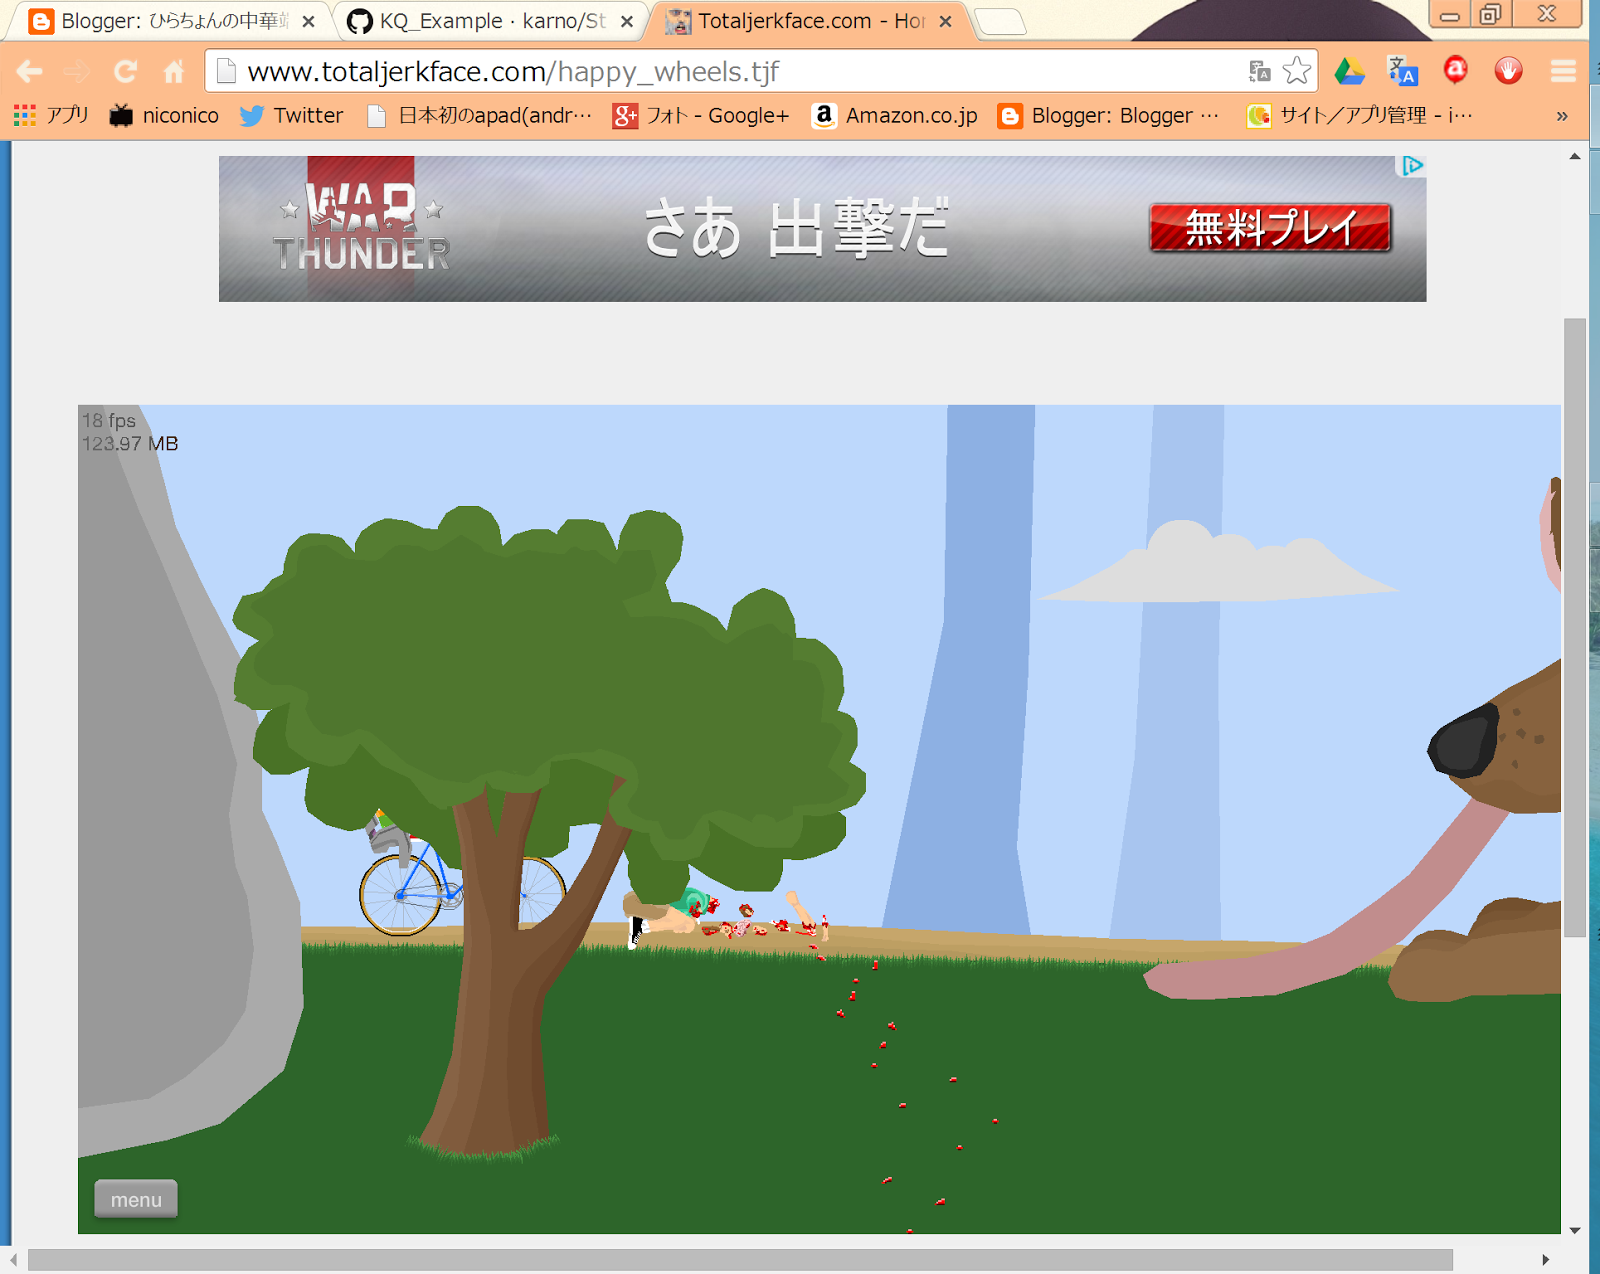Open the Twitter bookmark
Image resolution: width=1600 pixels, height=1274 pixels.
point(291,116)
